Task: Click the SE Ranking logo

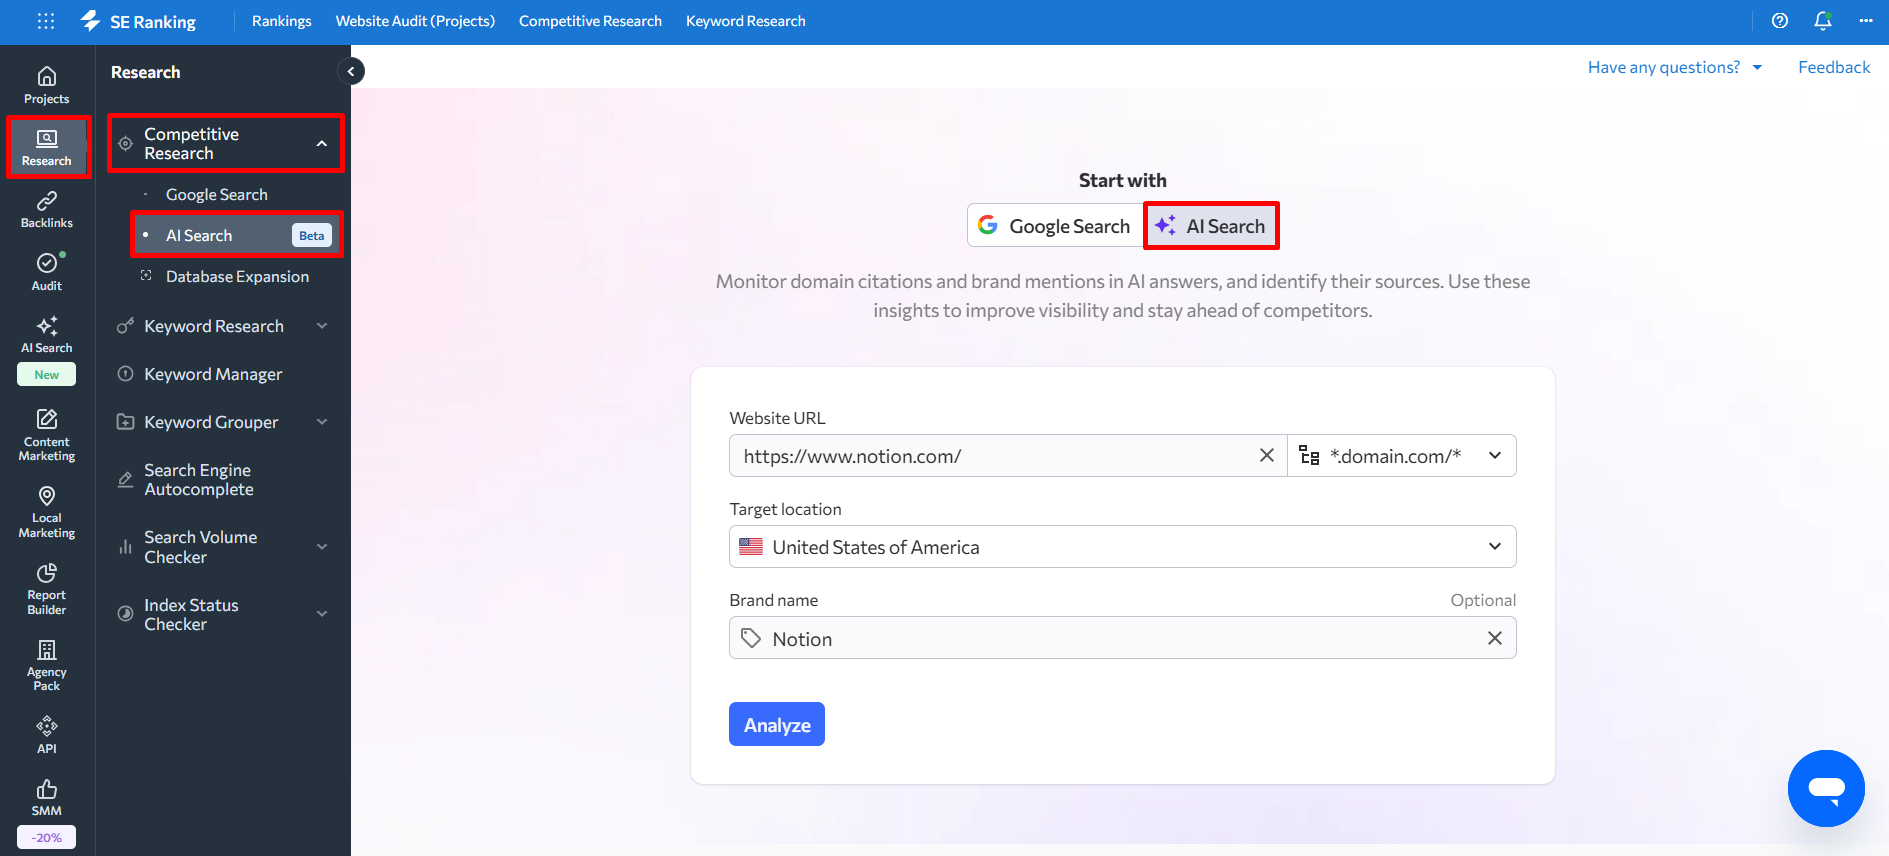Action: [138, 21]
